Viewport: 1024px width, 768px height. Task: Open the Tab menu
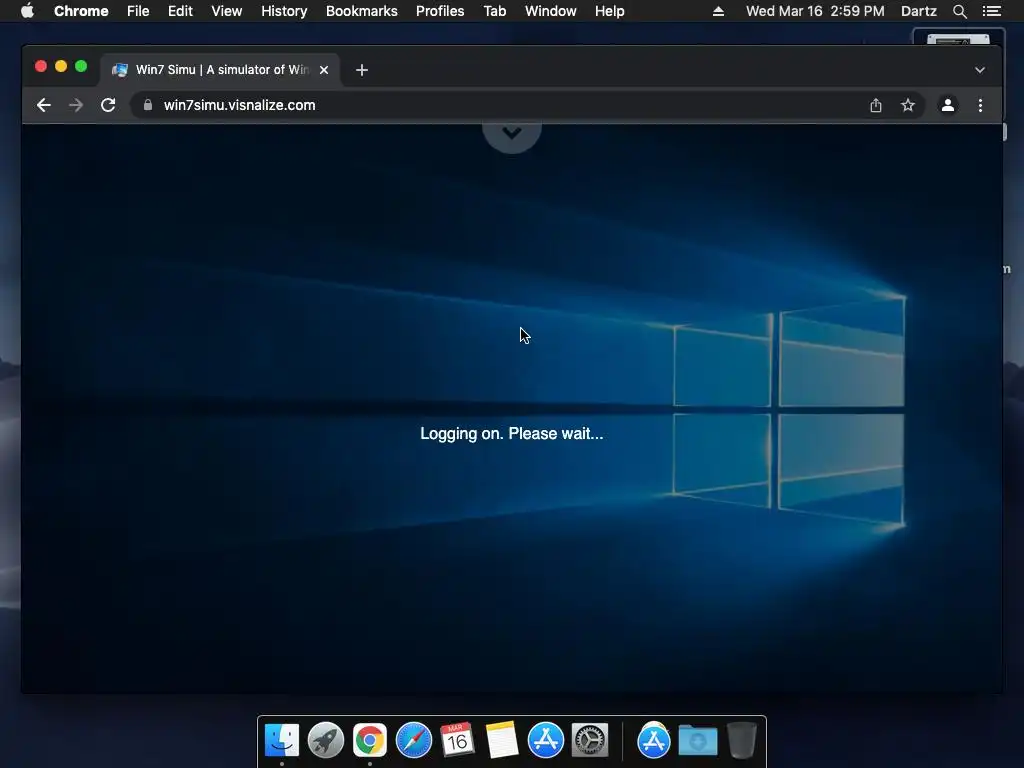point(495,11)
